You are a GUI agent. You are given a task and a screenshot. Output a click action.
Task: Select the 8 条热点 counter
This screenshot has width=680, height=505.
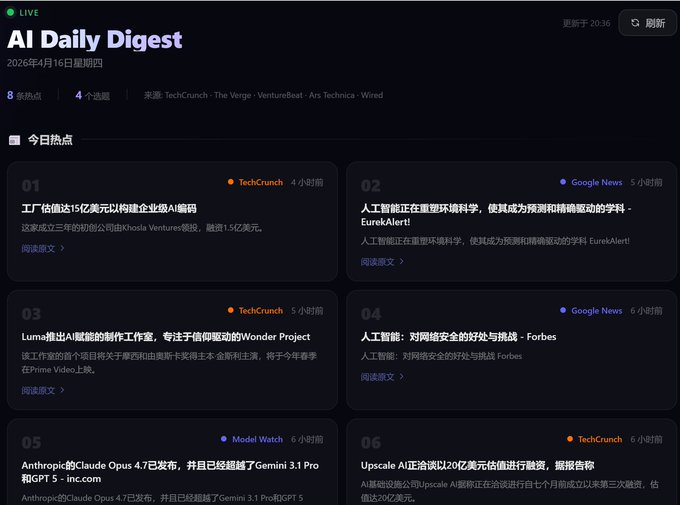(24, 95)
